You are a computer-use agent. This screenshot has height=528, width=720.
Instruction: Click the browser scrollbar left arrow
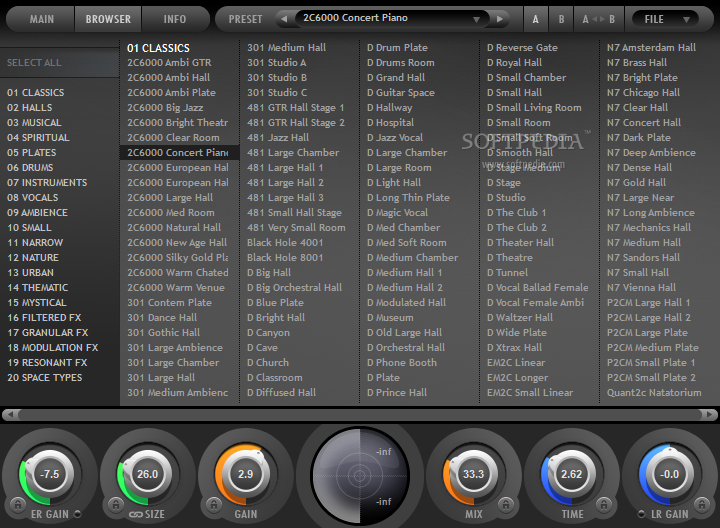tap(10, 415)
